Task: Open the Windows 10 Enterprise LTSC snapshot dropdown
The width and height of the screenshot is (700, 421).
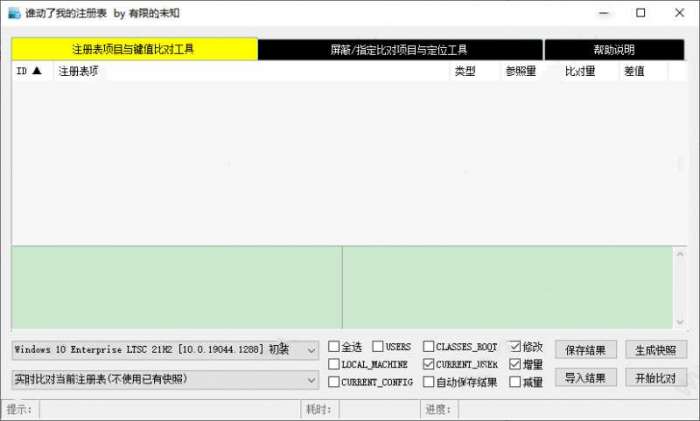Action: 165,350
